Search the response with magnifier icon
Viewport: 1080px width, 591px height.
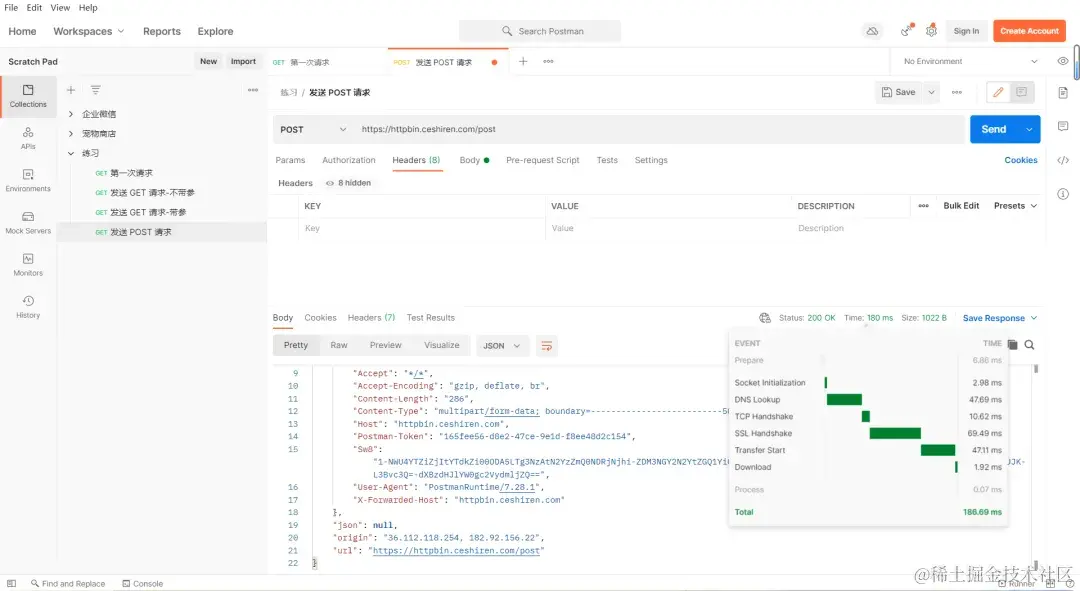click(1029, 344)
